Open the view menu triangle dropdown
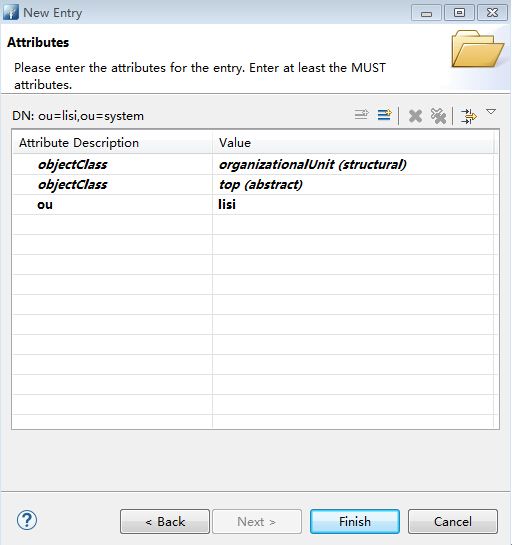The height and width of the screenshot is (545, 512). [491, 112]
